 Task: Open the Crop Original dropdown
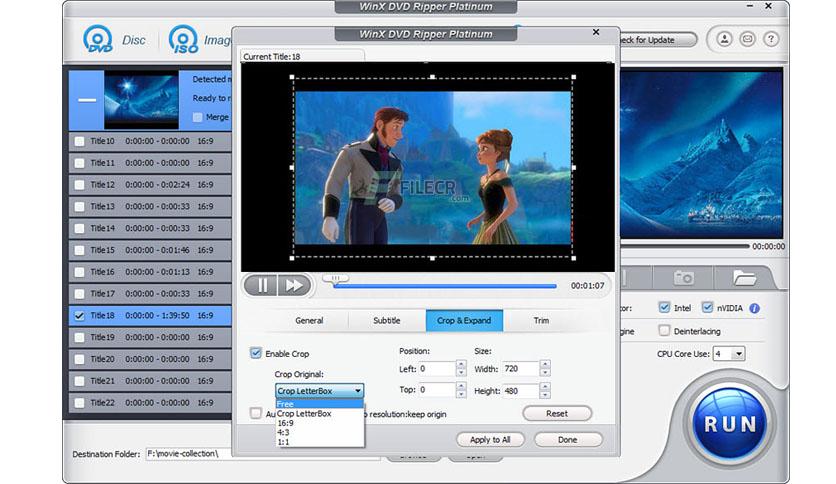point(319,391)
